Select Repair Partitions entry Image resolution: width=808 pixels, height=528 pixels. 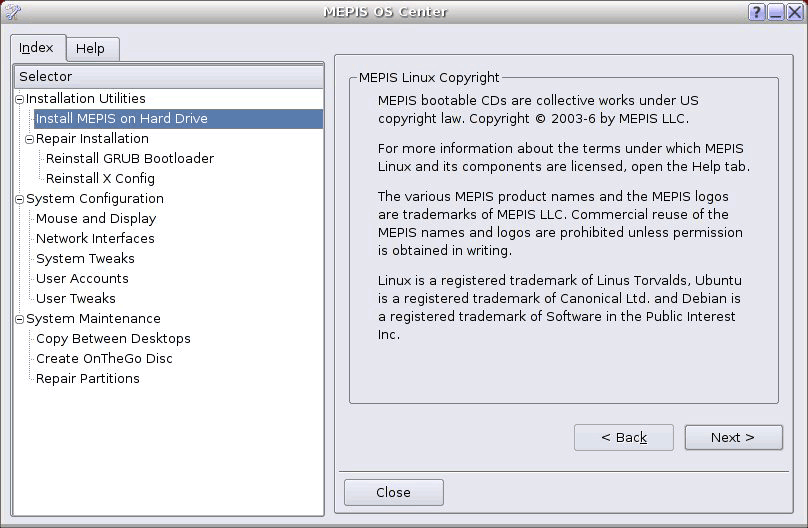[88, 379]
